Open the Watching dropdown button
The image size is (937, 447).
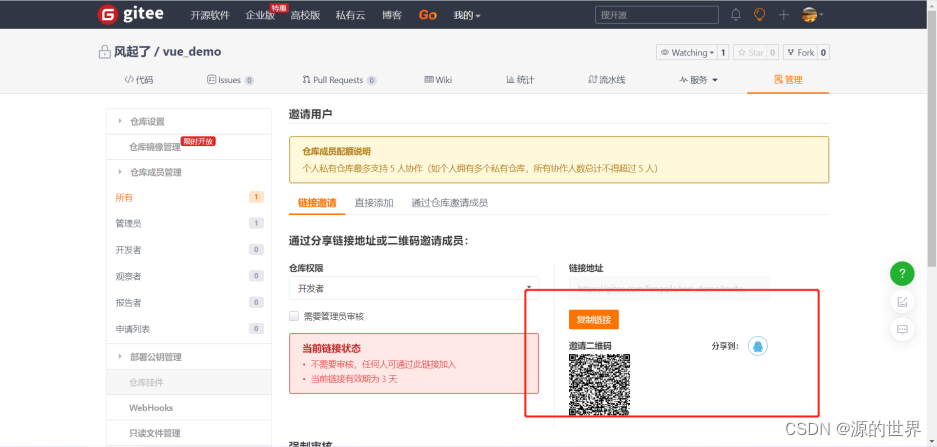[687, 53]
